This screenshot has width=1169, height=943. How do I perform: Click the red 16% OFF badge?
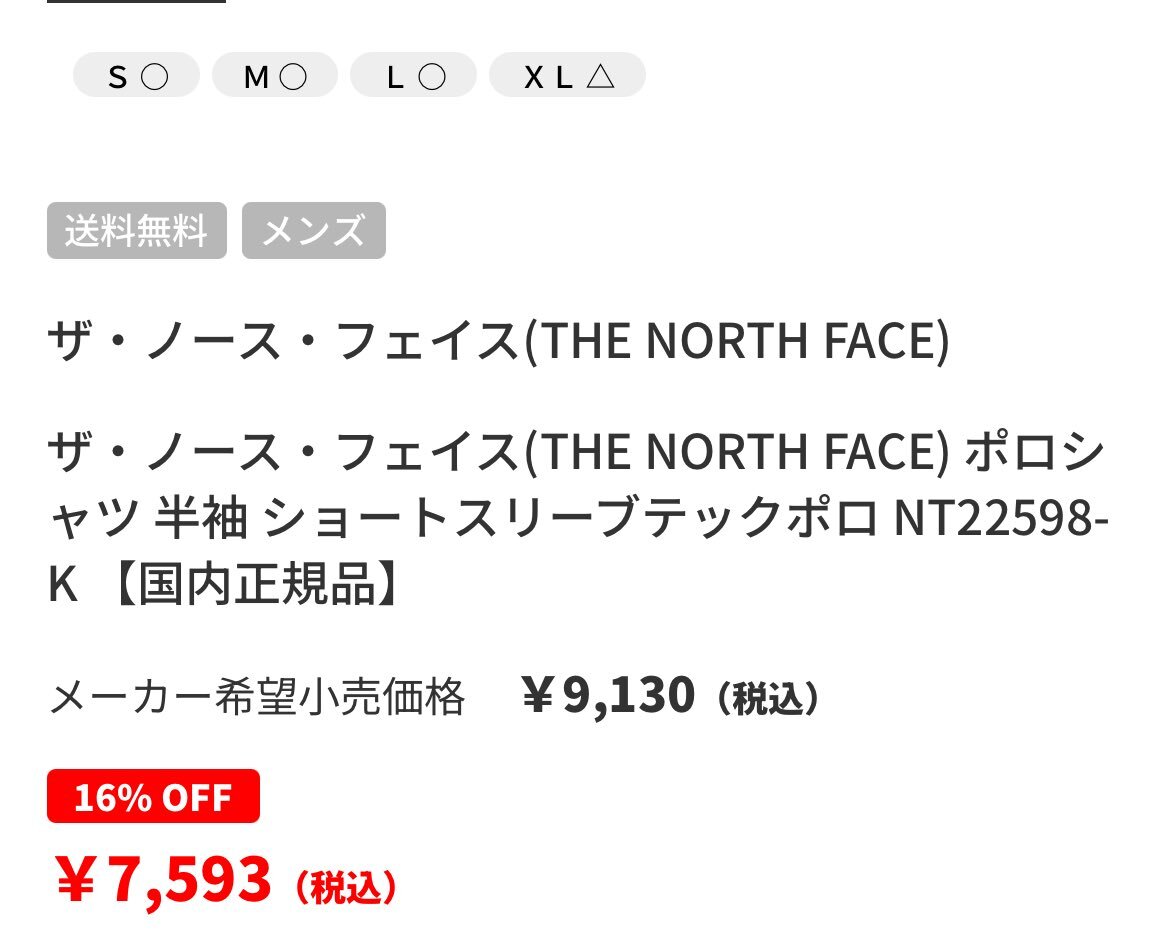point(153,797)
